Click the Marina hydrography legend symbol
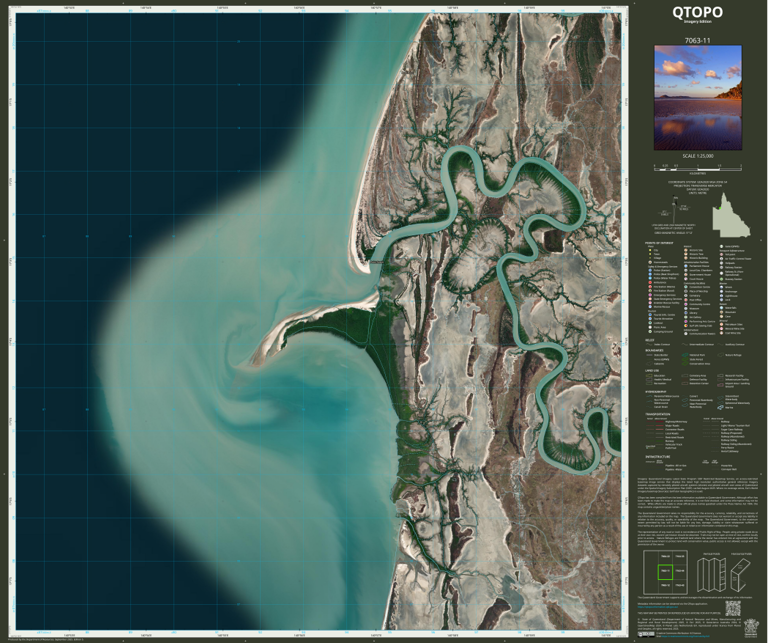 click(x=720, y=407)
